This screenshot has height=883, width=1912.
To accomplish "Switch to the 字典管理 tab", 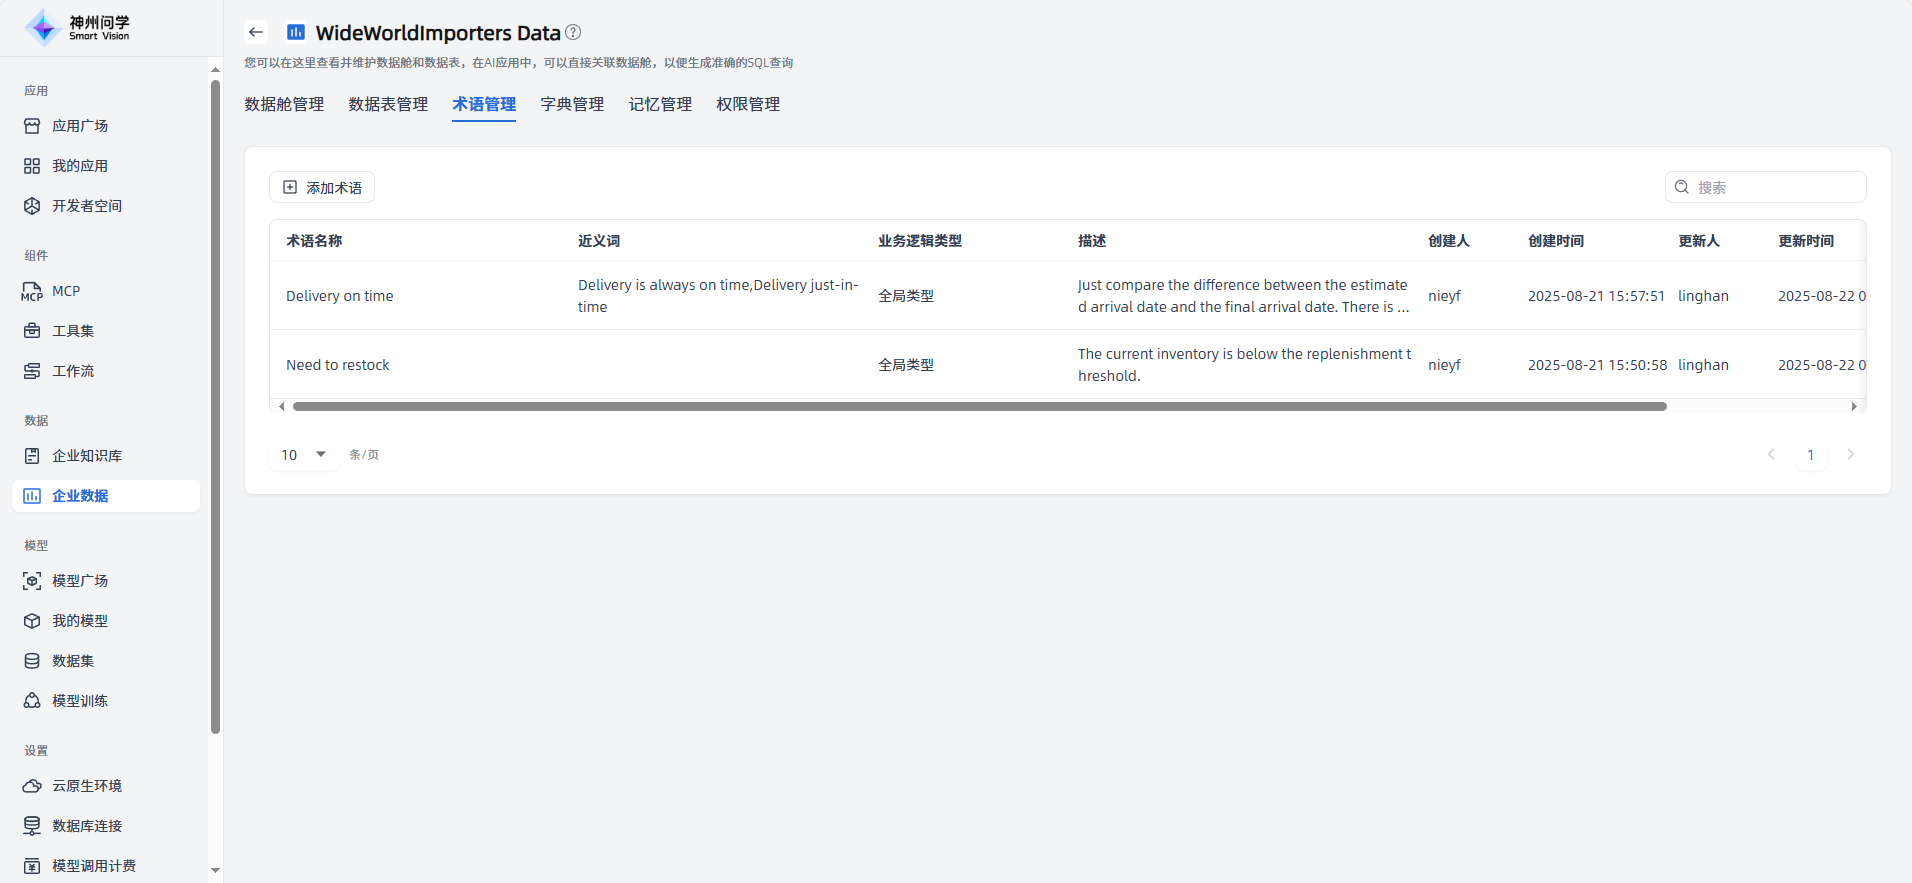I will point(572,104).
